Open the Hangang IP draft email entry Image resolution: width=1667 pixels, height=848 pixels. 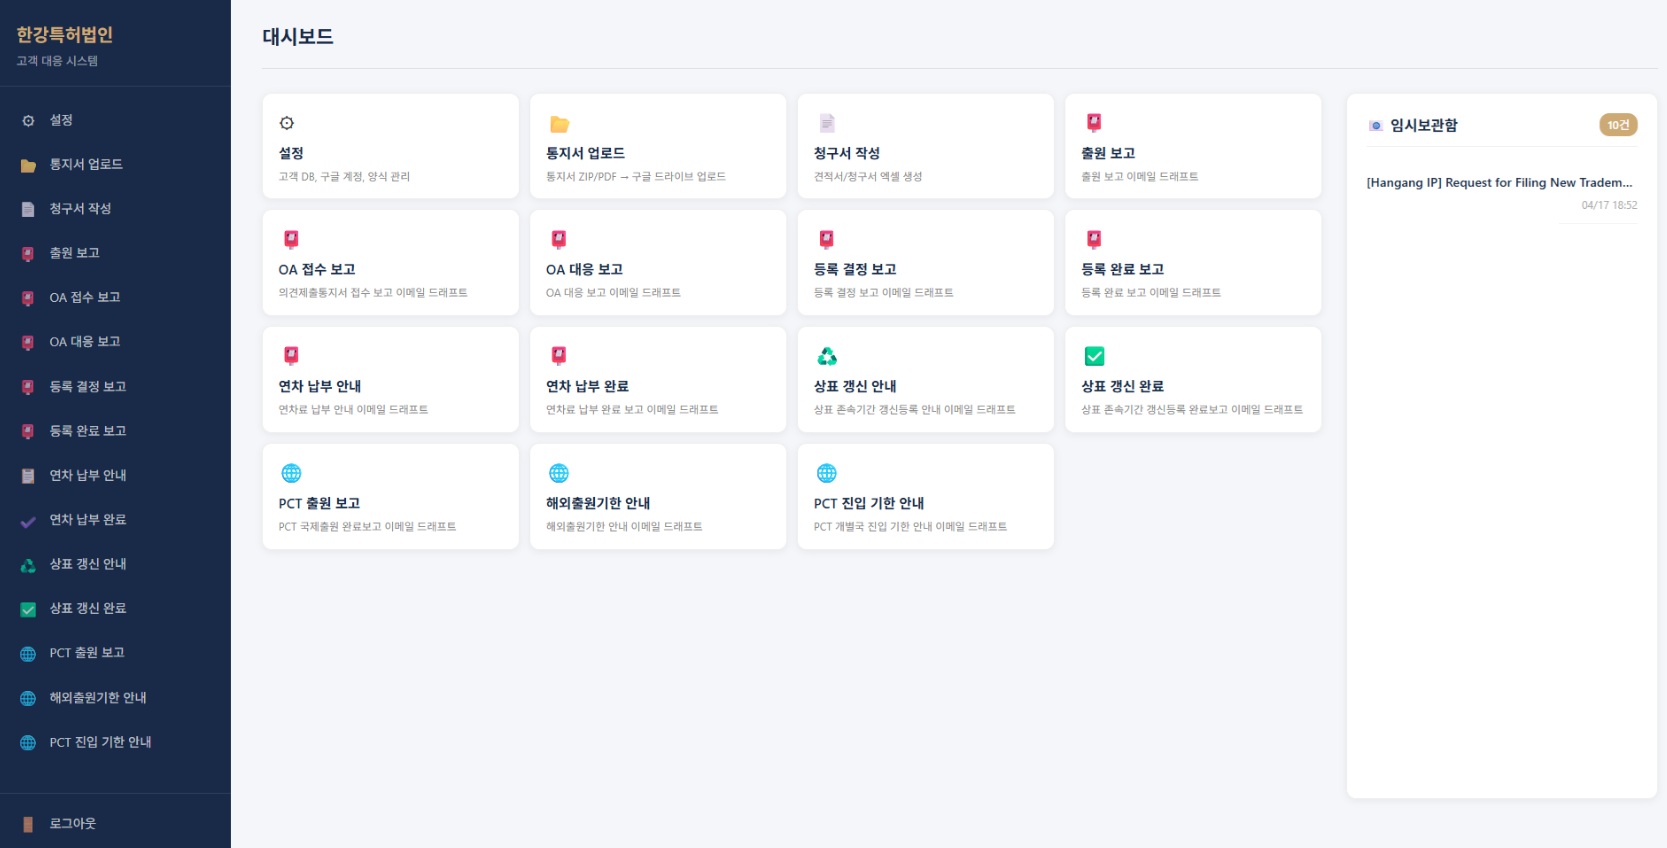(1502, 193)
